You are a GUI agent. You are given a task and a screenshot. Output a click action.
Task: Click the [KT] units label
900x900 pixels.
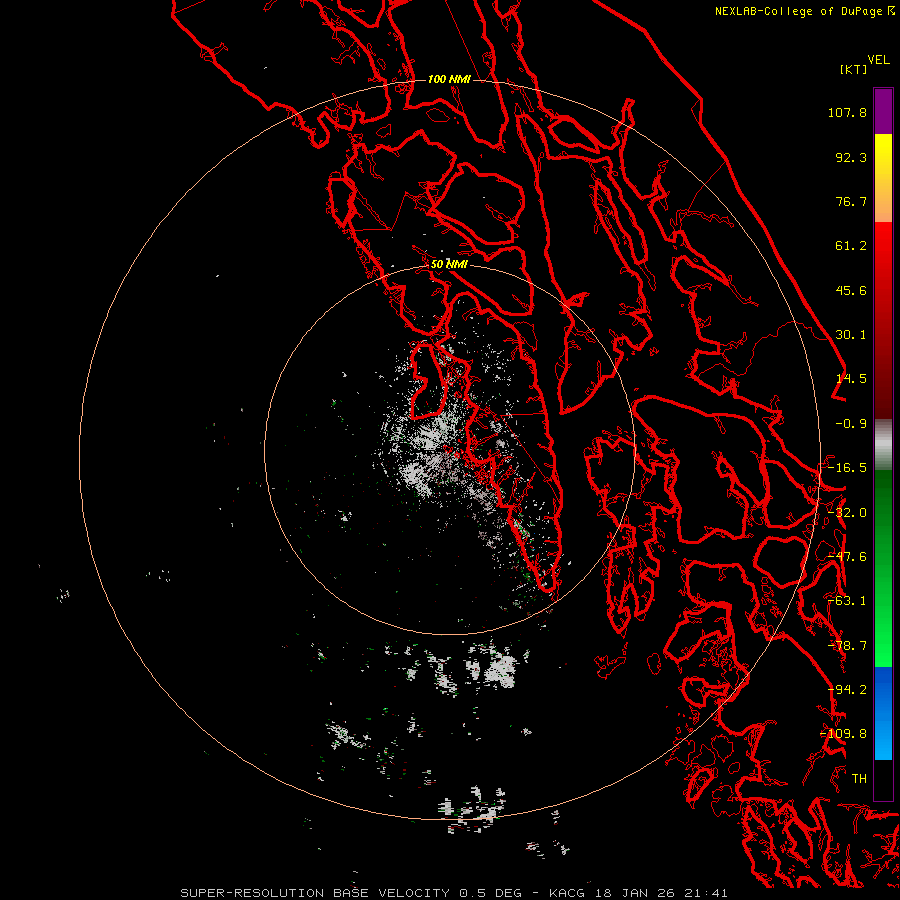tap(854, 69)
